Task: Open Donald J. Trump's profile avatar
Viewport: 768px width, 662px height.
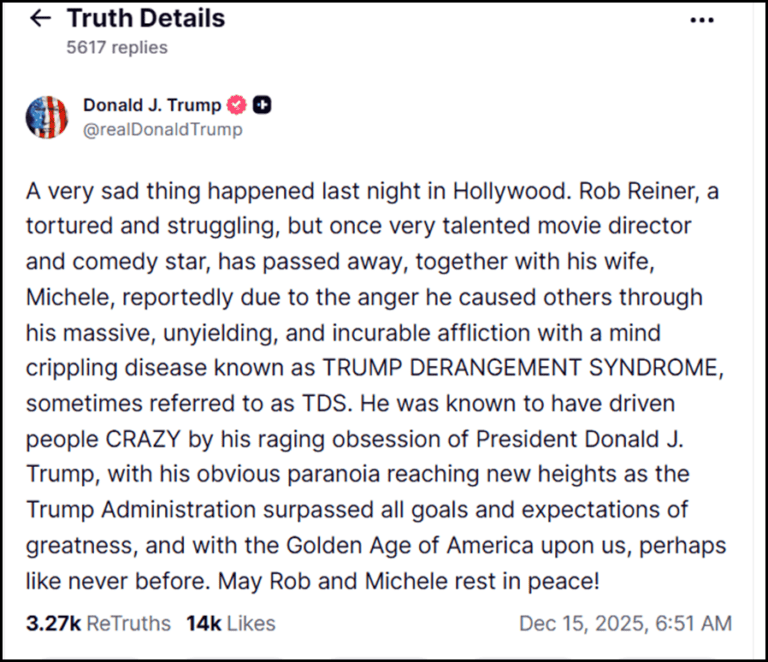Action: click(x=47, y=117)
